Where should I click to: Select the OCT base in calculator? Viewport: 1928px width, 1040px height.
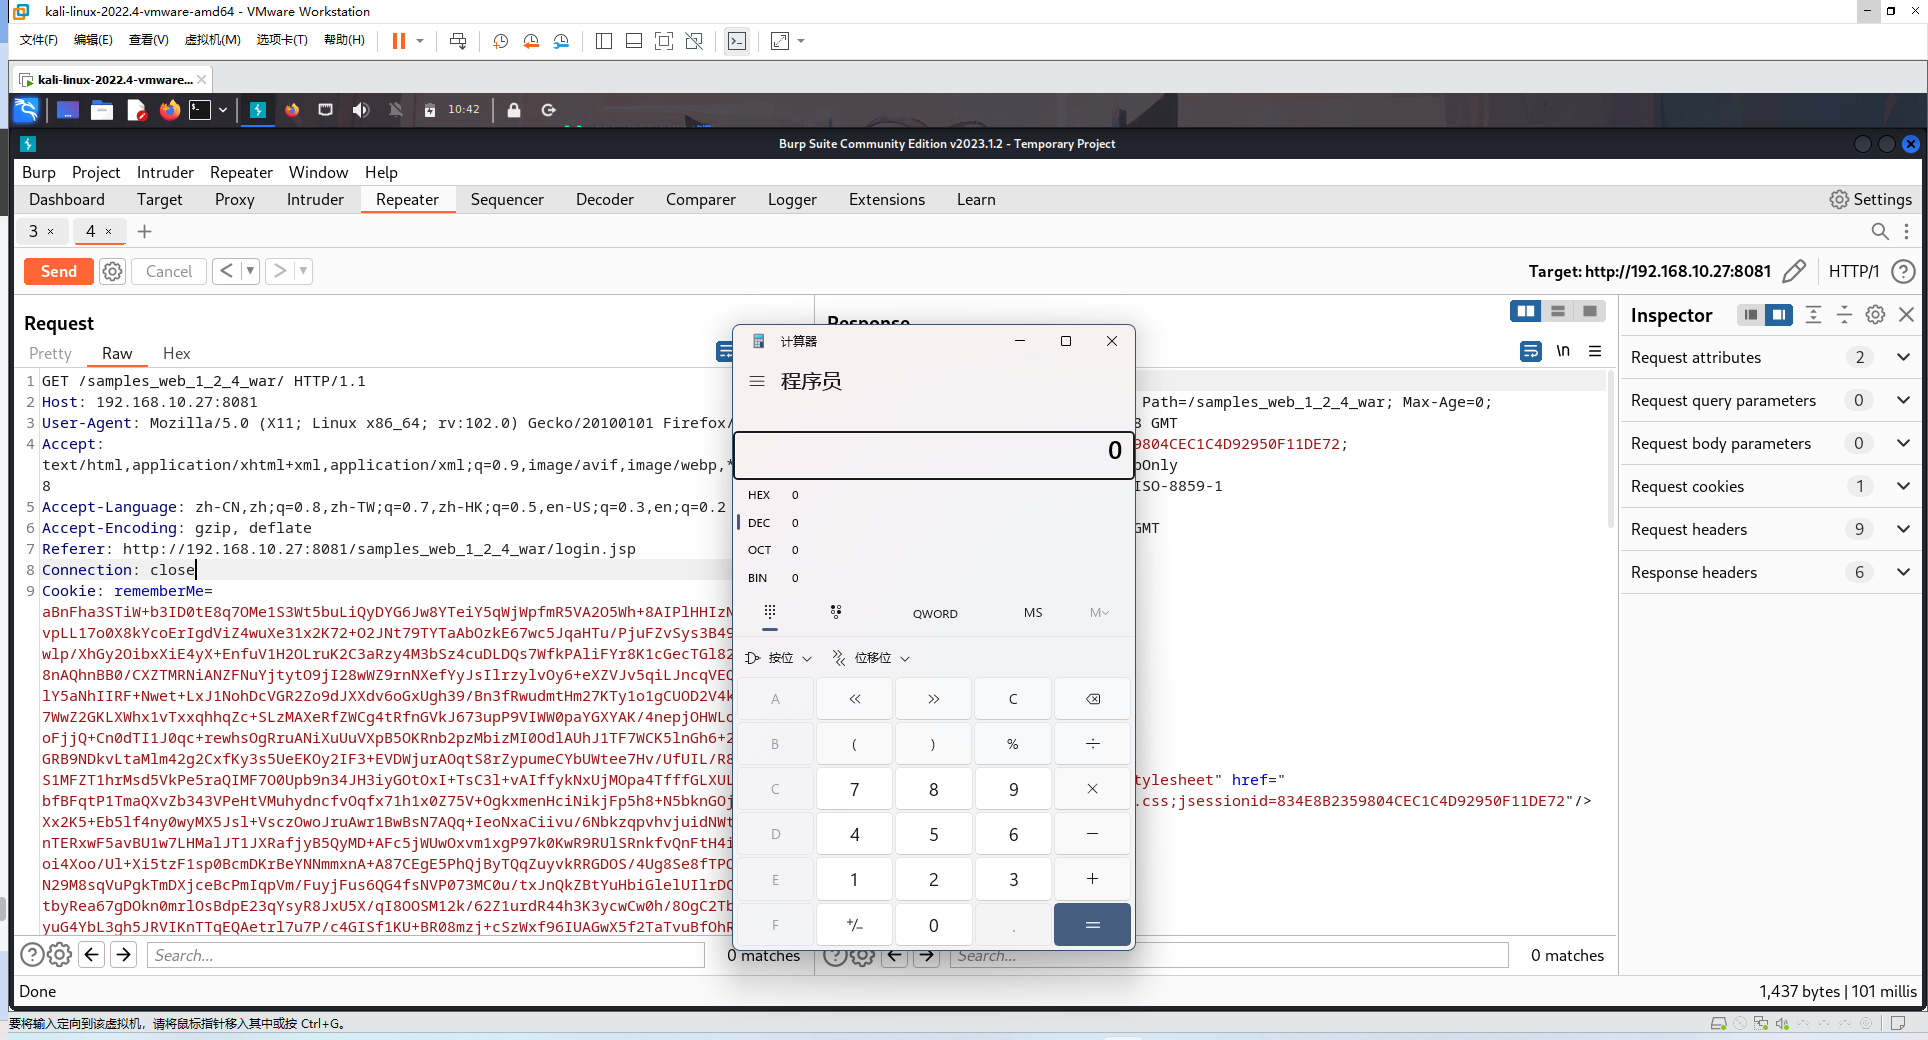(x=759, y=550)
